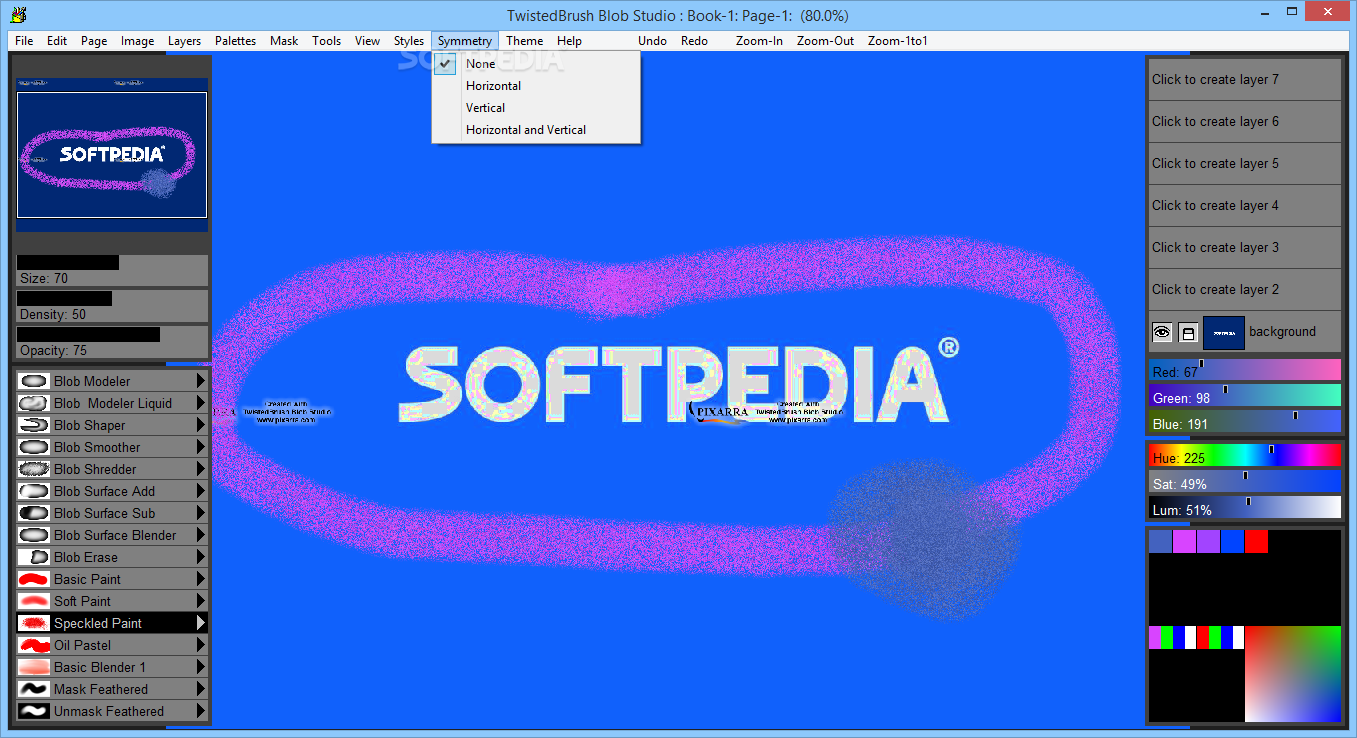Screen dimensions: 1357x738
Task: Select the Mask Feathered brush icon
Action: pos(35,689)
